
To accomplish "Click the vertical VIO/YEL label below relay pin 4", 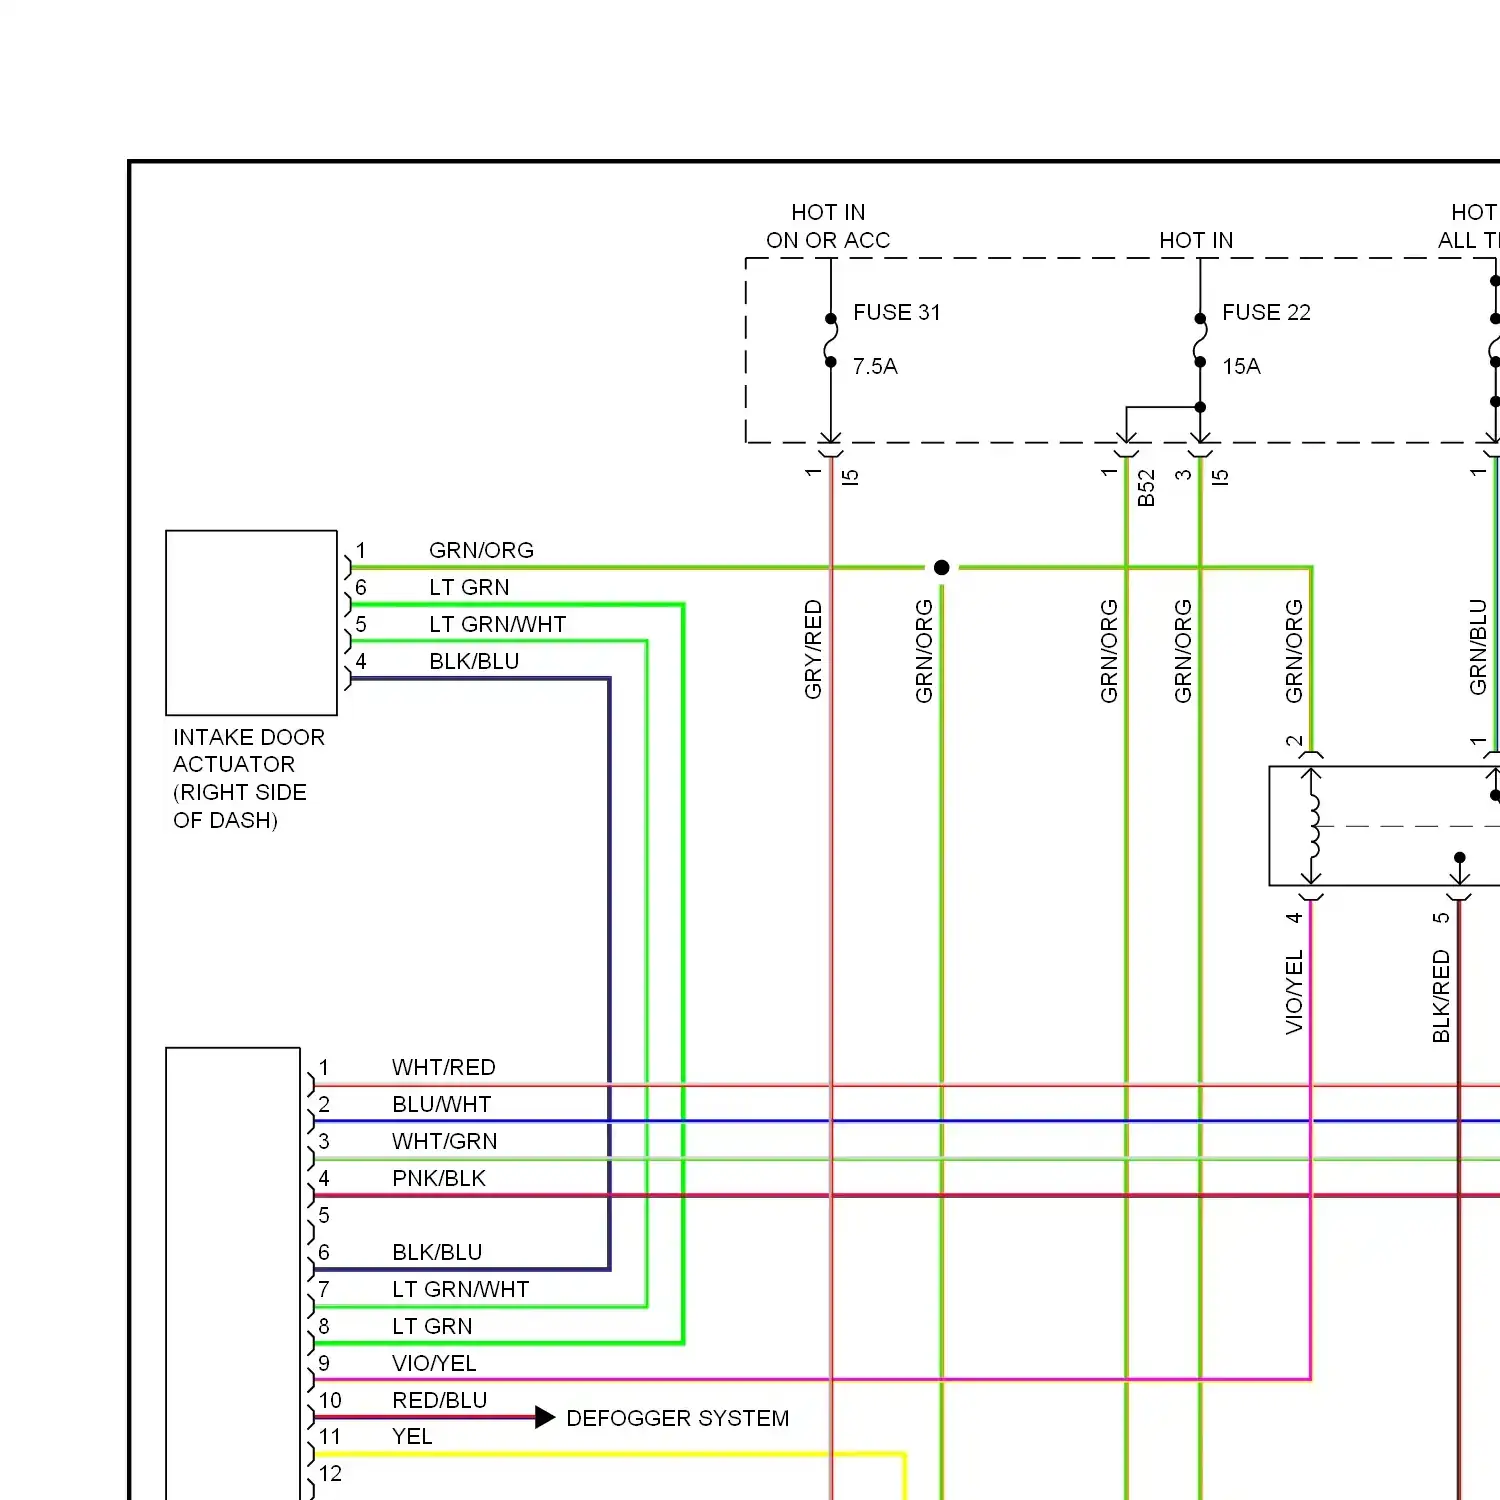I will (1294, 992).
